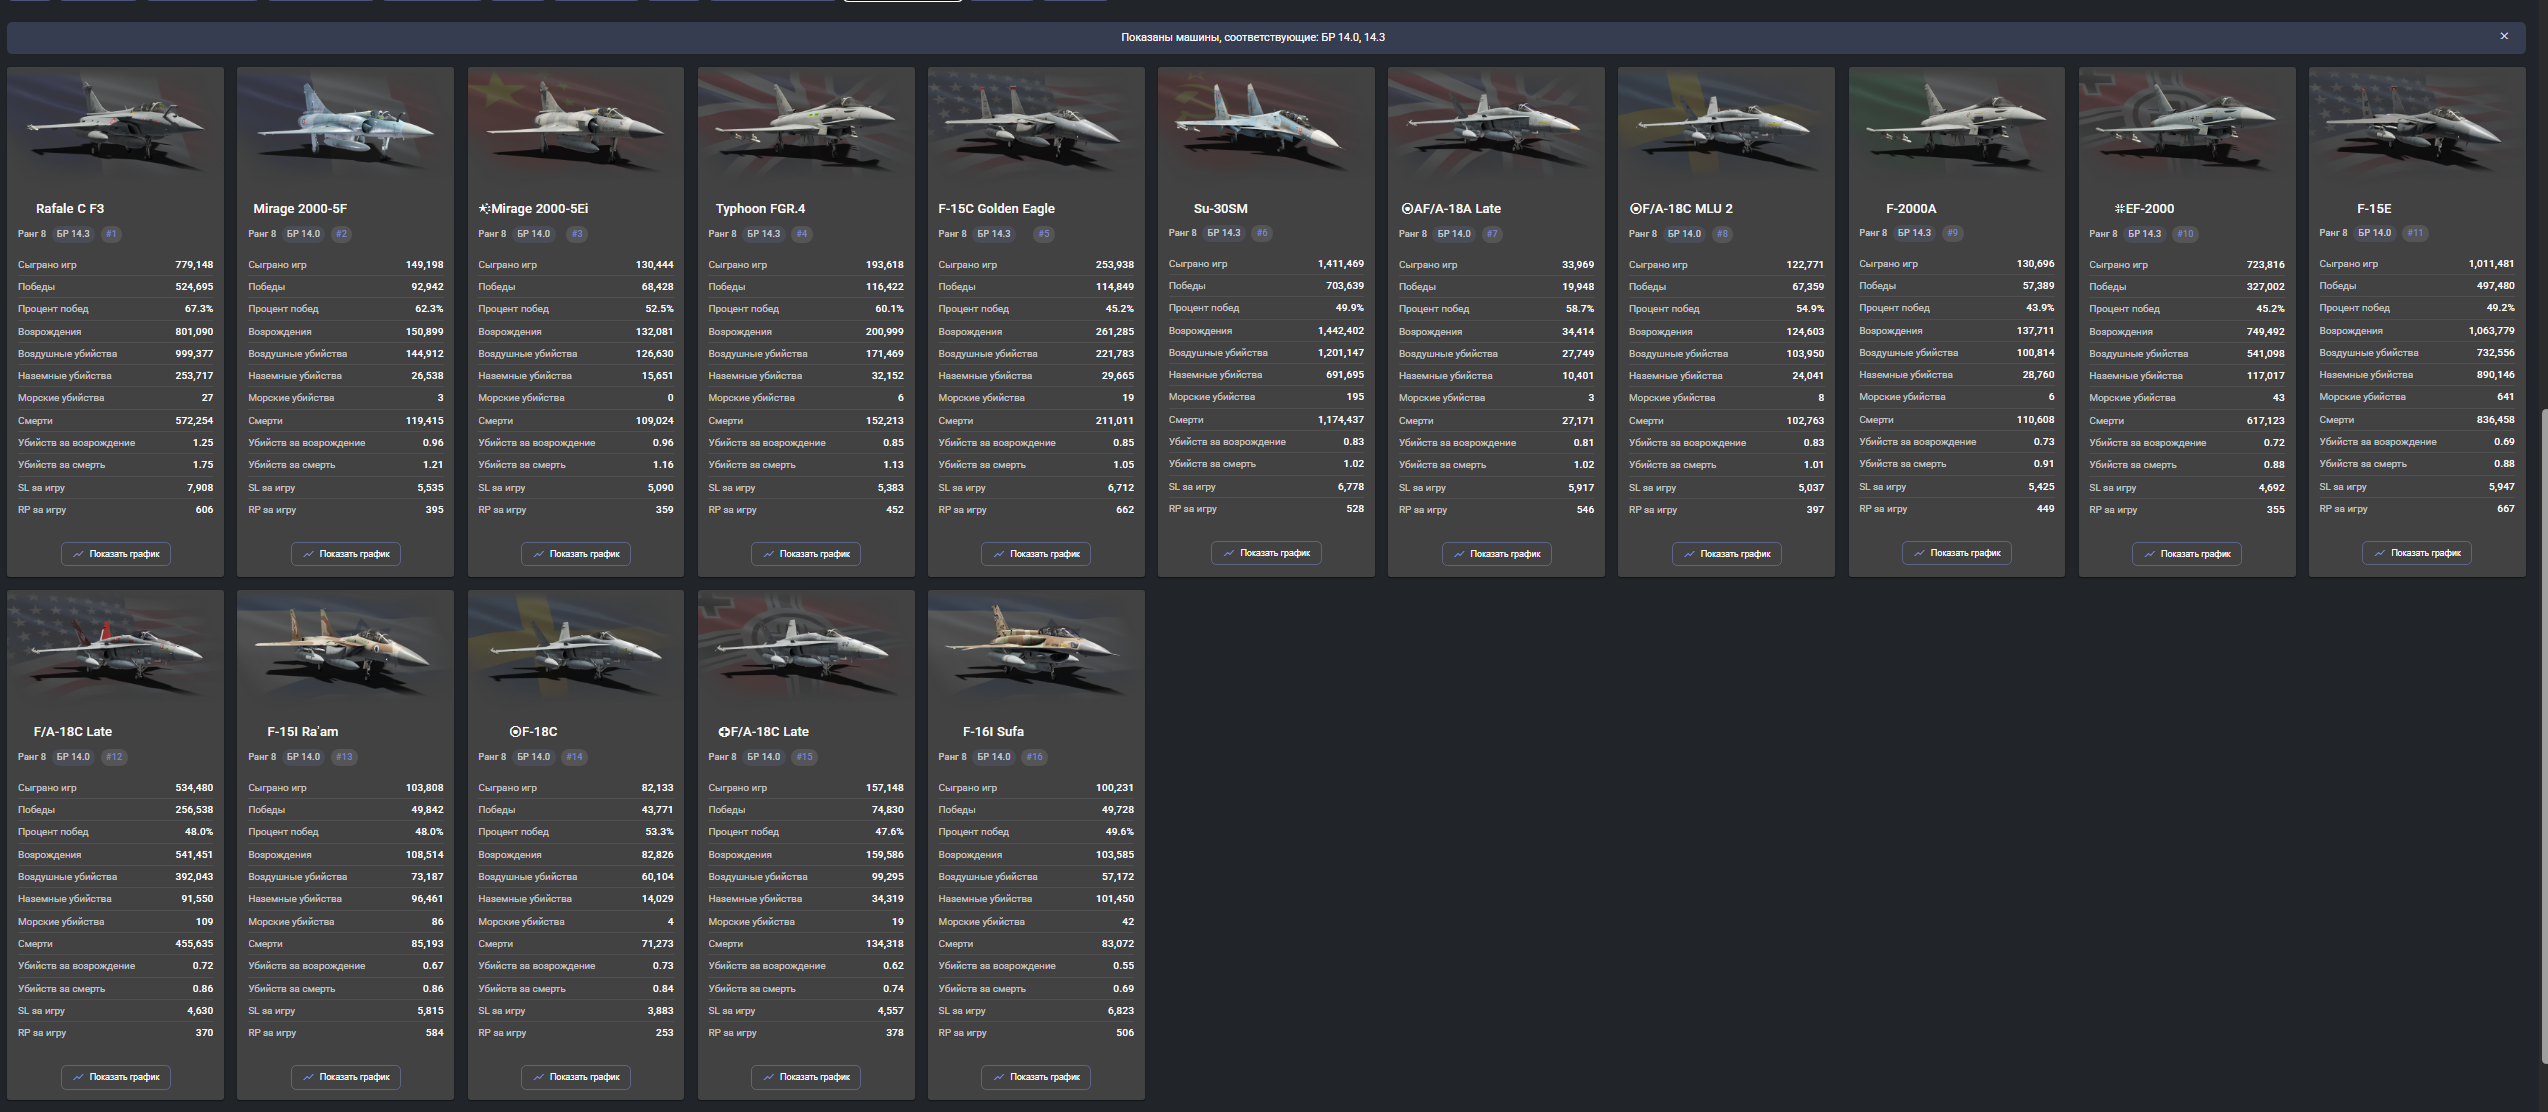
Task: Click the #16 badge on F-16I Sufa
Action: pyautogui.click(x=1034, y=757)
